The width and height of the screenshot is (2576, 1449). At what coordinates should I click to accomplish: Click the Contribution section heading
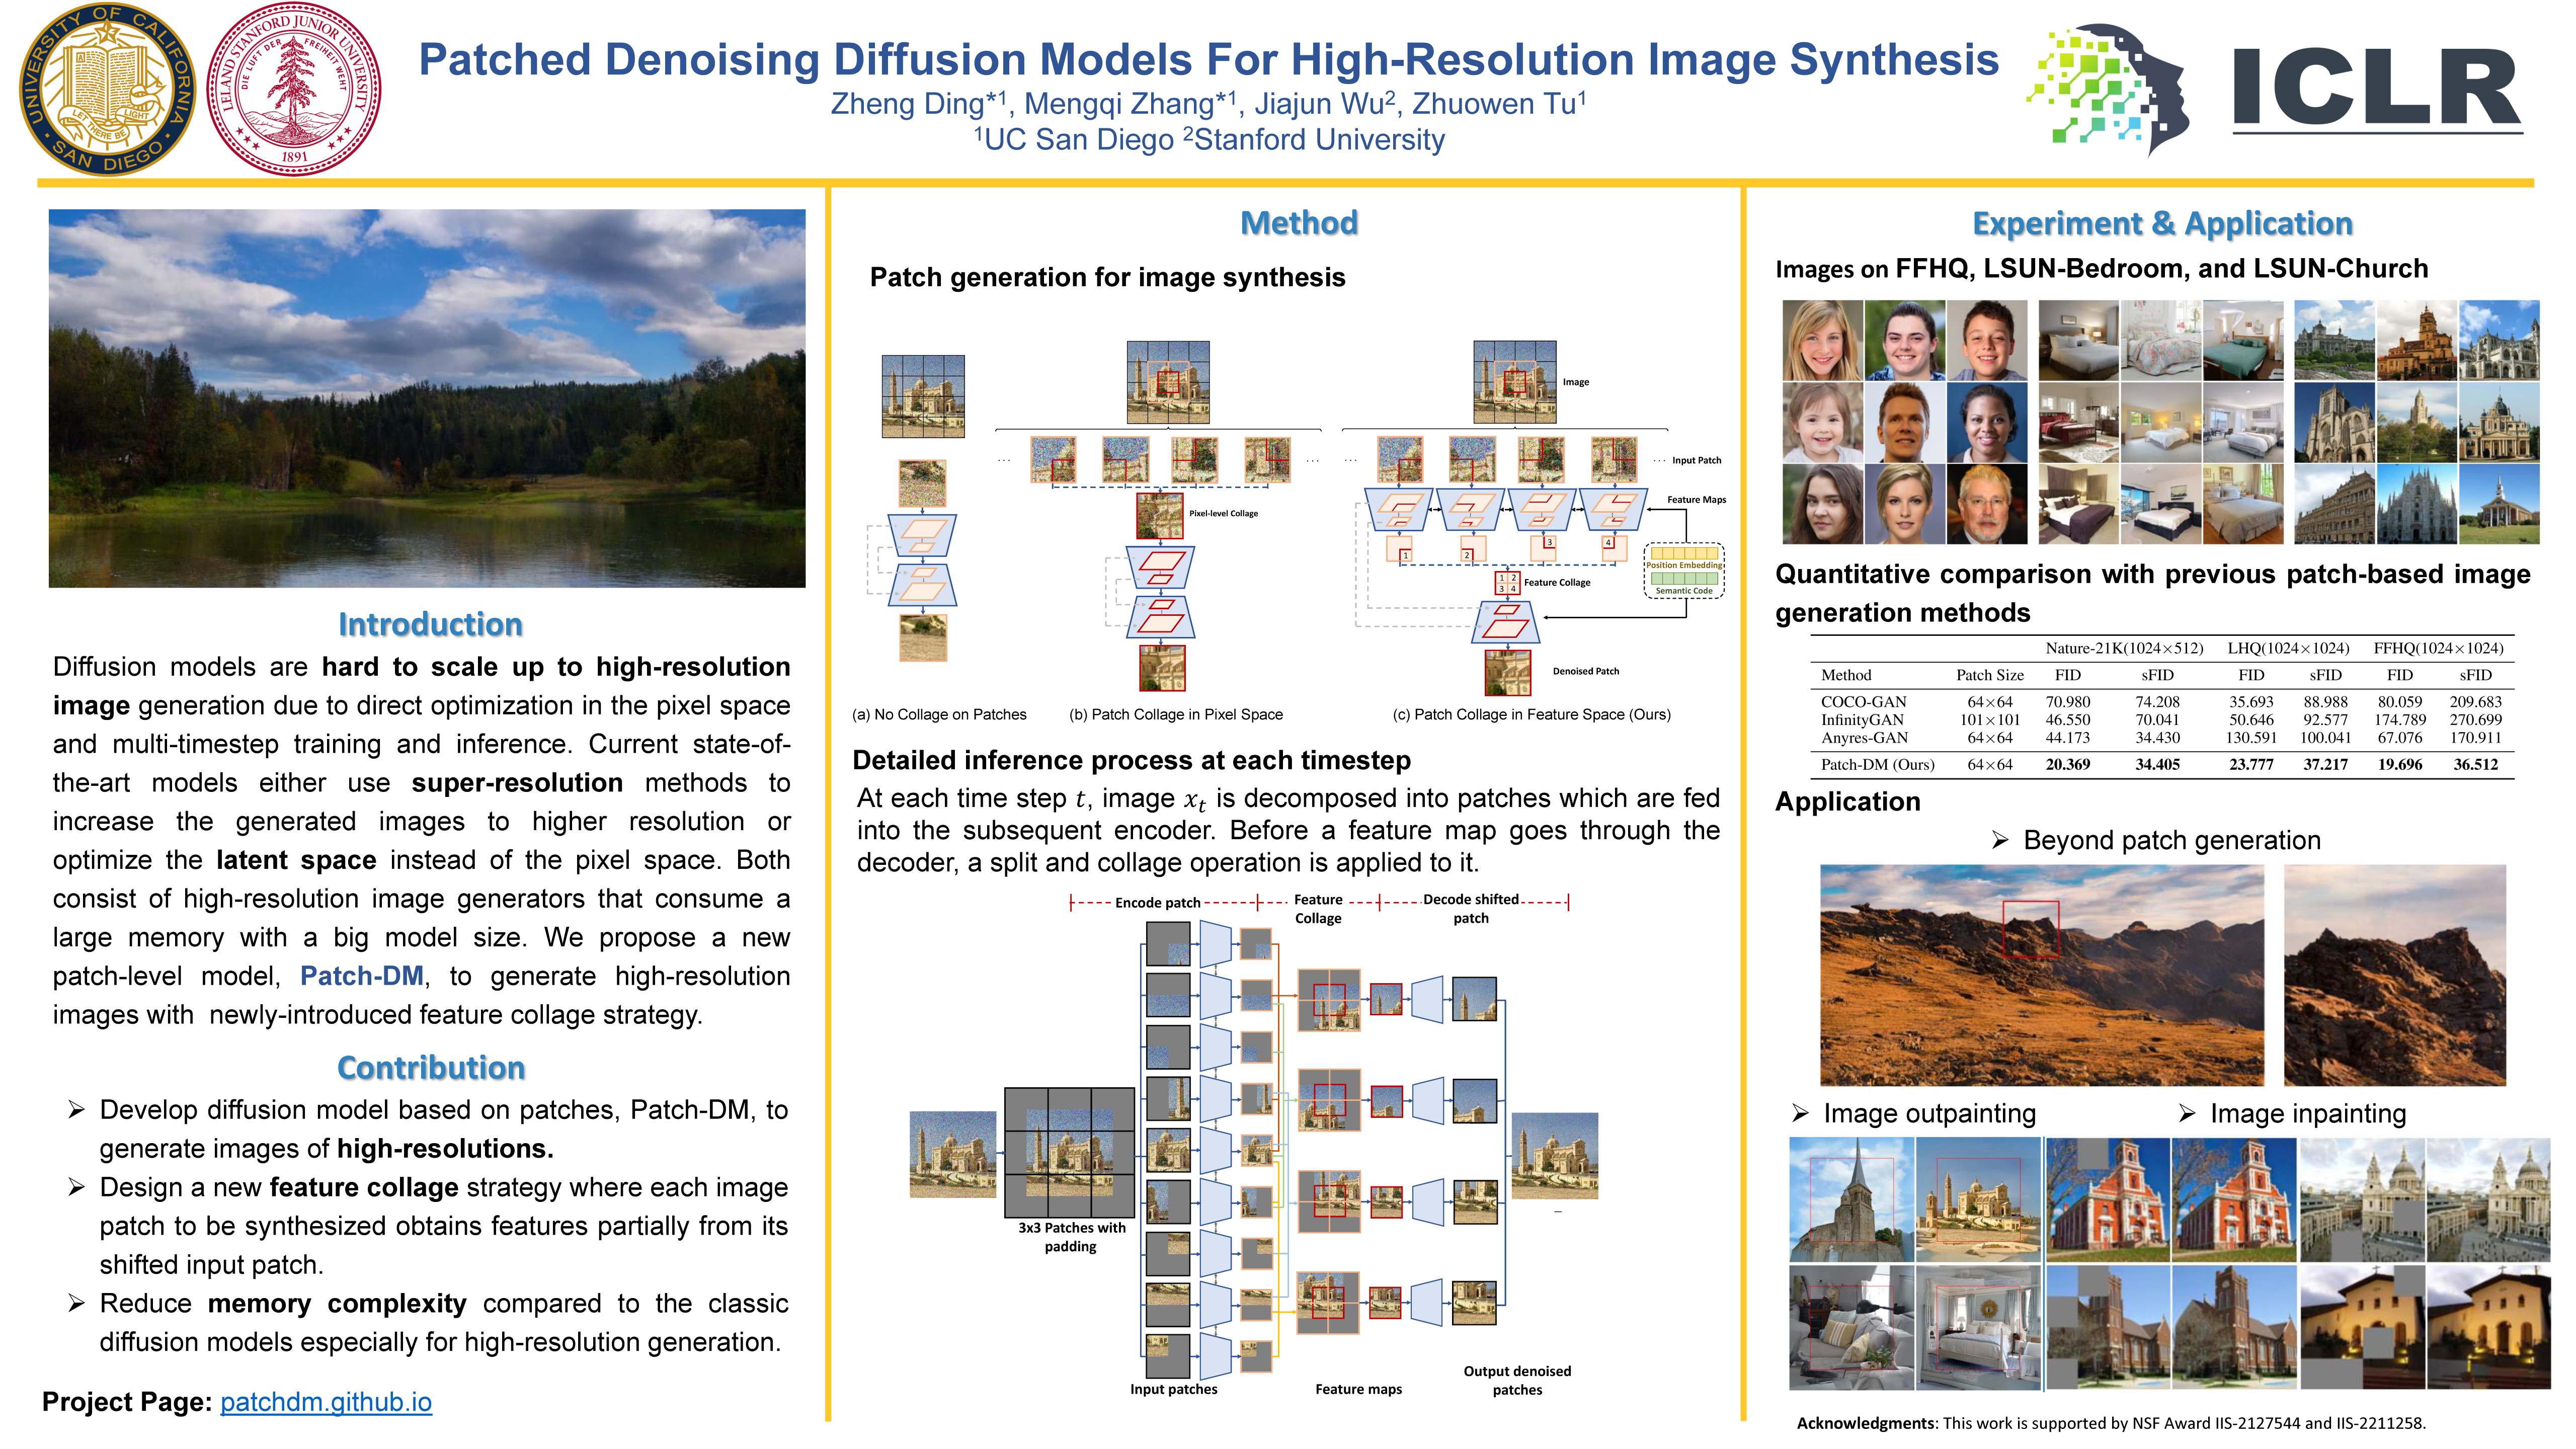[x=430, y=1068]
